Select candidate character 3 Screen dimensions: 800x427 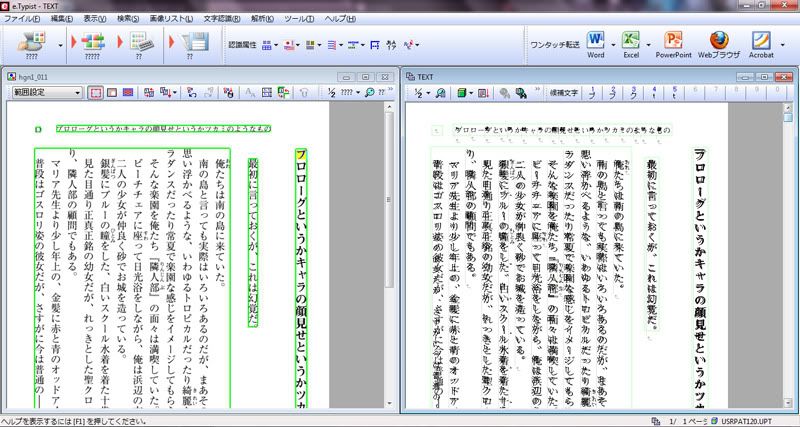pyautogui.click(x=634, y=93)
